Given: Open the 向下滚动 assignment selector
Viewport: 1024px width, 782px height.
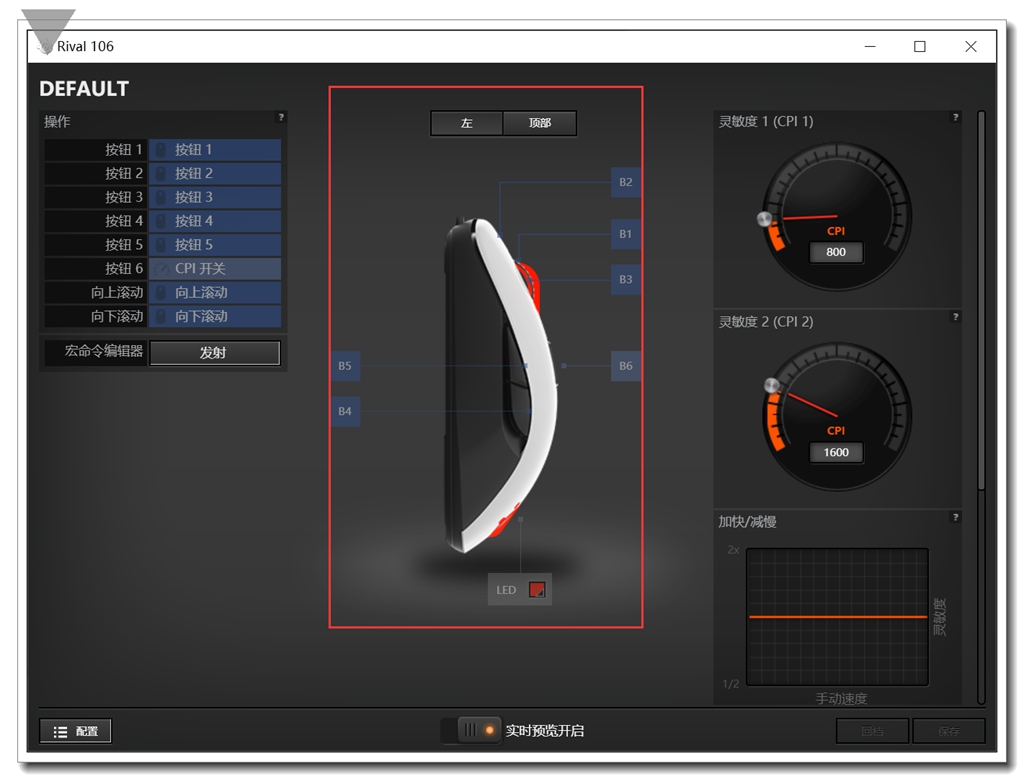Looking at the screenshot, I should point(215,316).
